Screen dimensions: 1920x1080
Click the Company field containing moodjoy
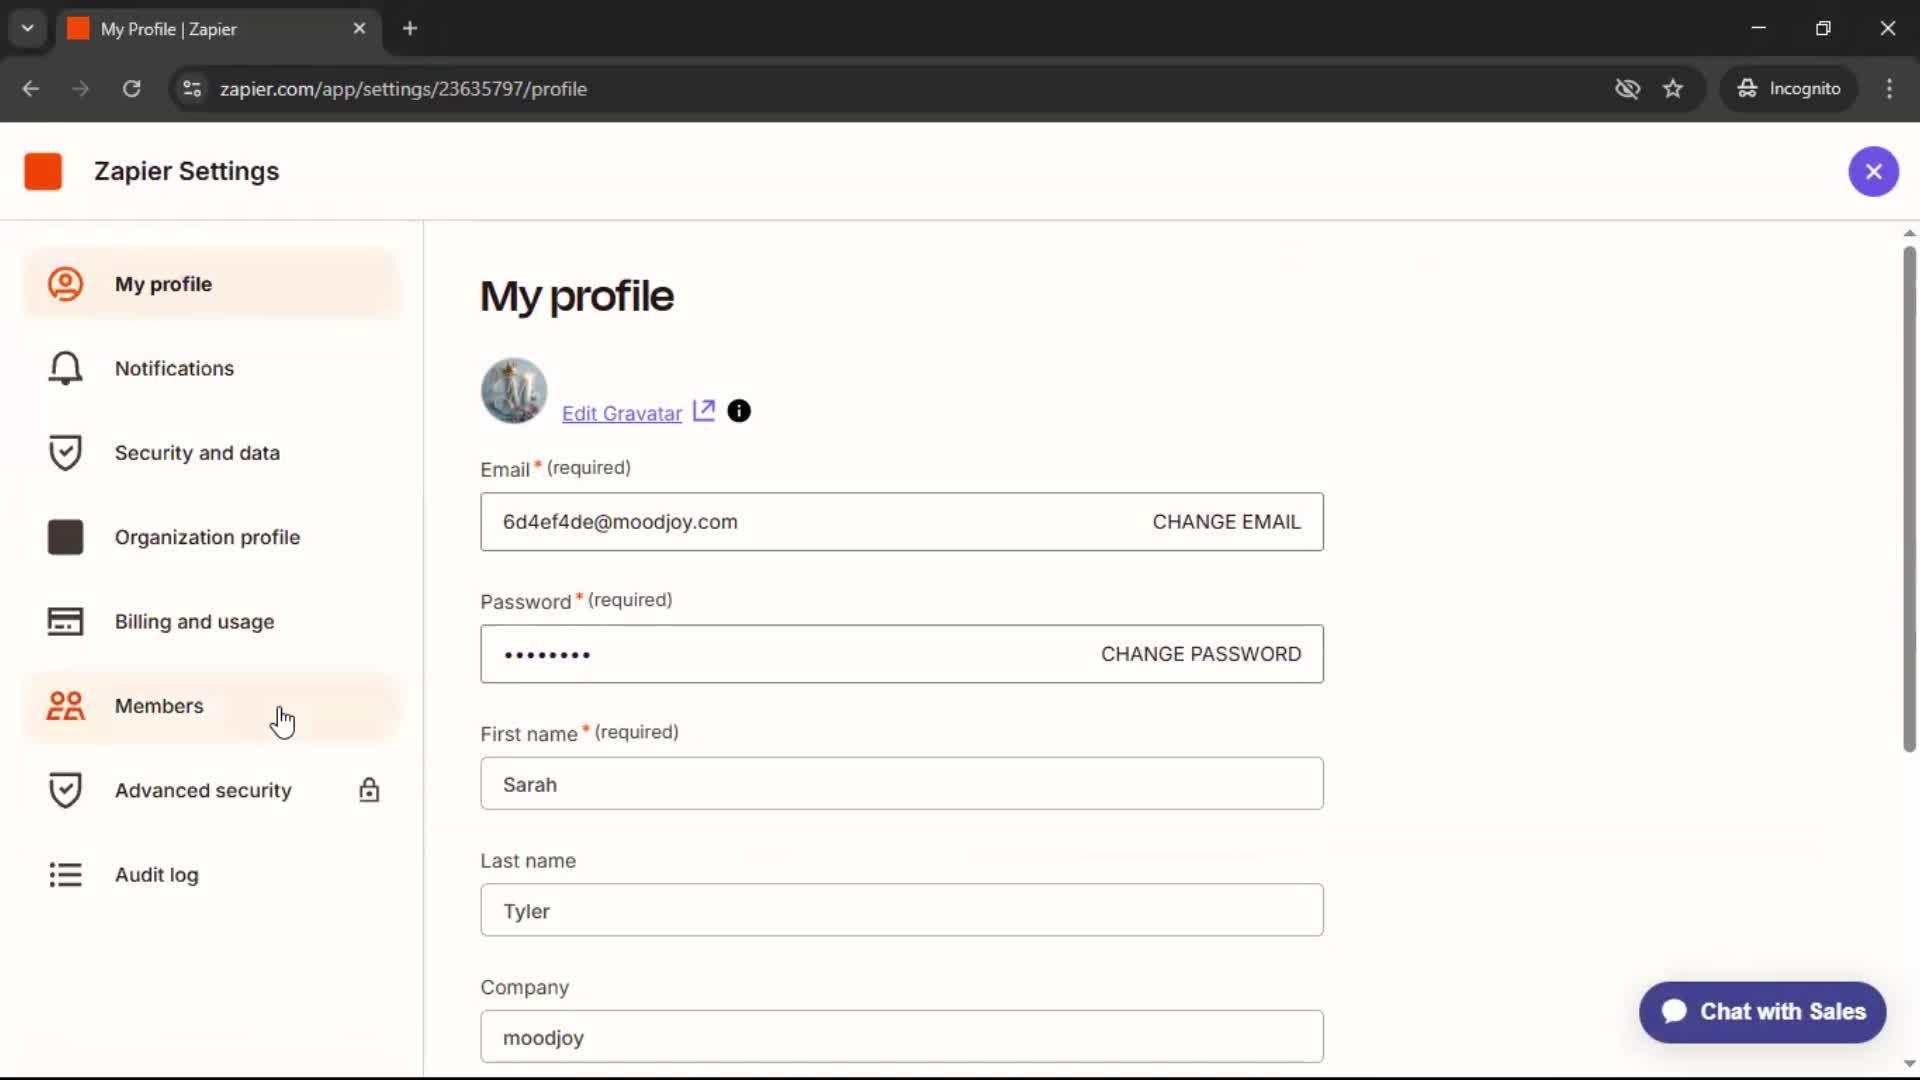[901, 1037]
